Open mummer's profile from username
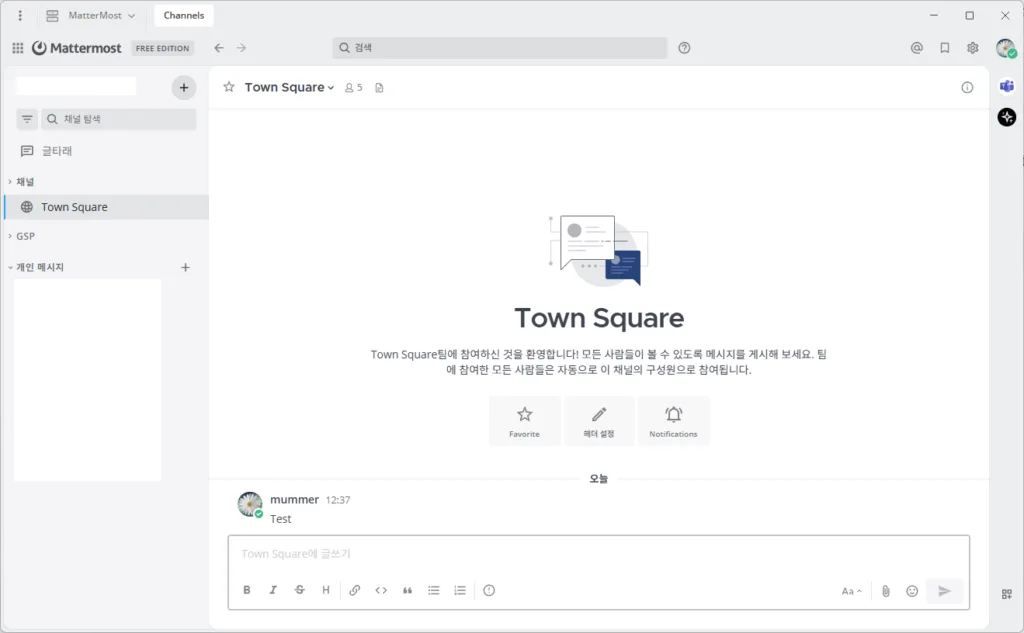 click(295, 500)
